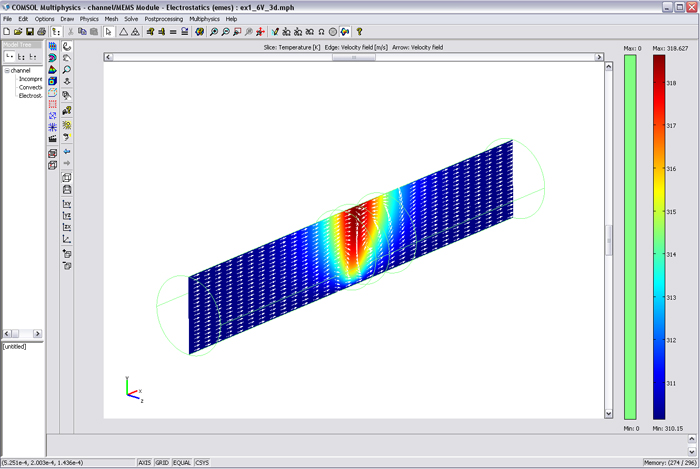
Task: Click the red hot region in slice plot
Action: coord(355,232)
